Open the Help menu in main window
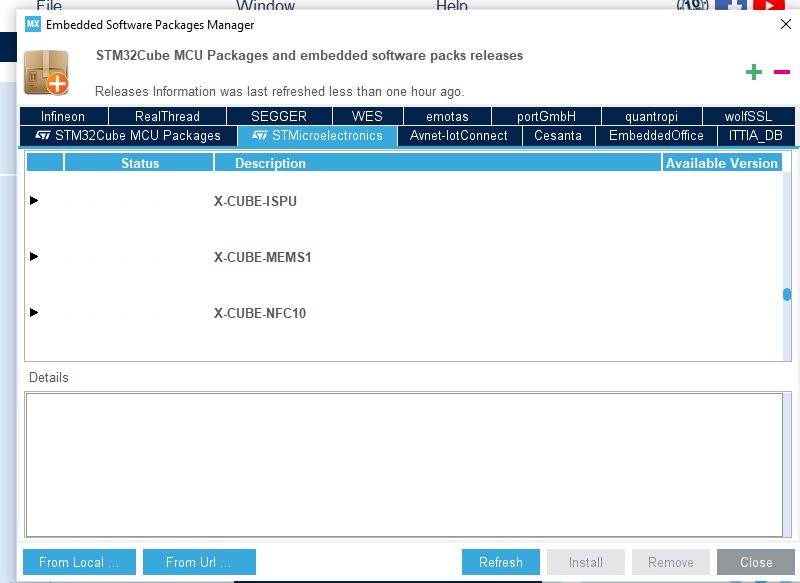This screenshot has width=800, height=583. tap(452, 6)
